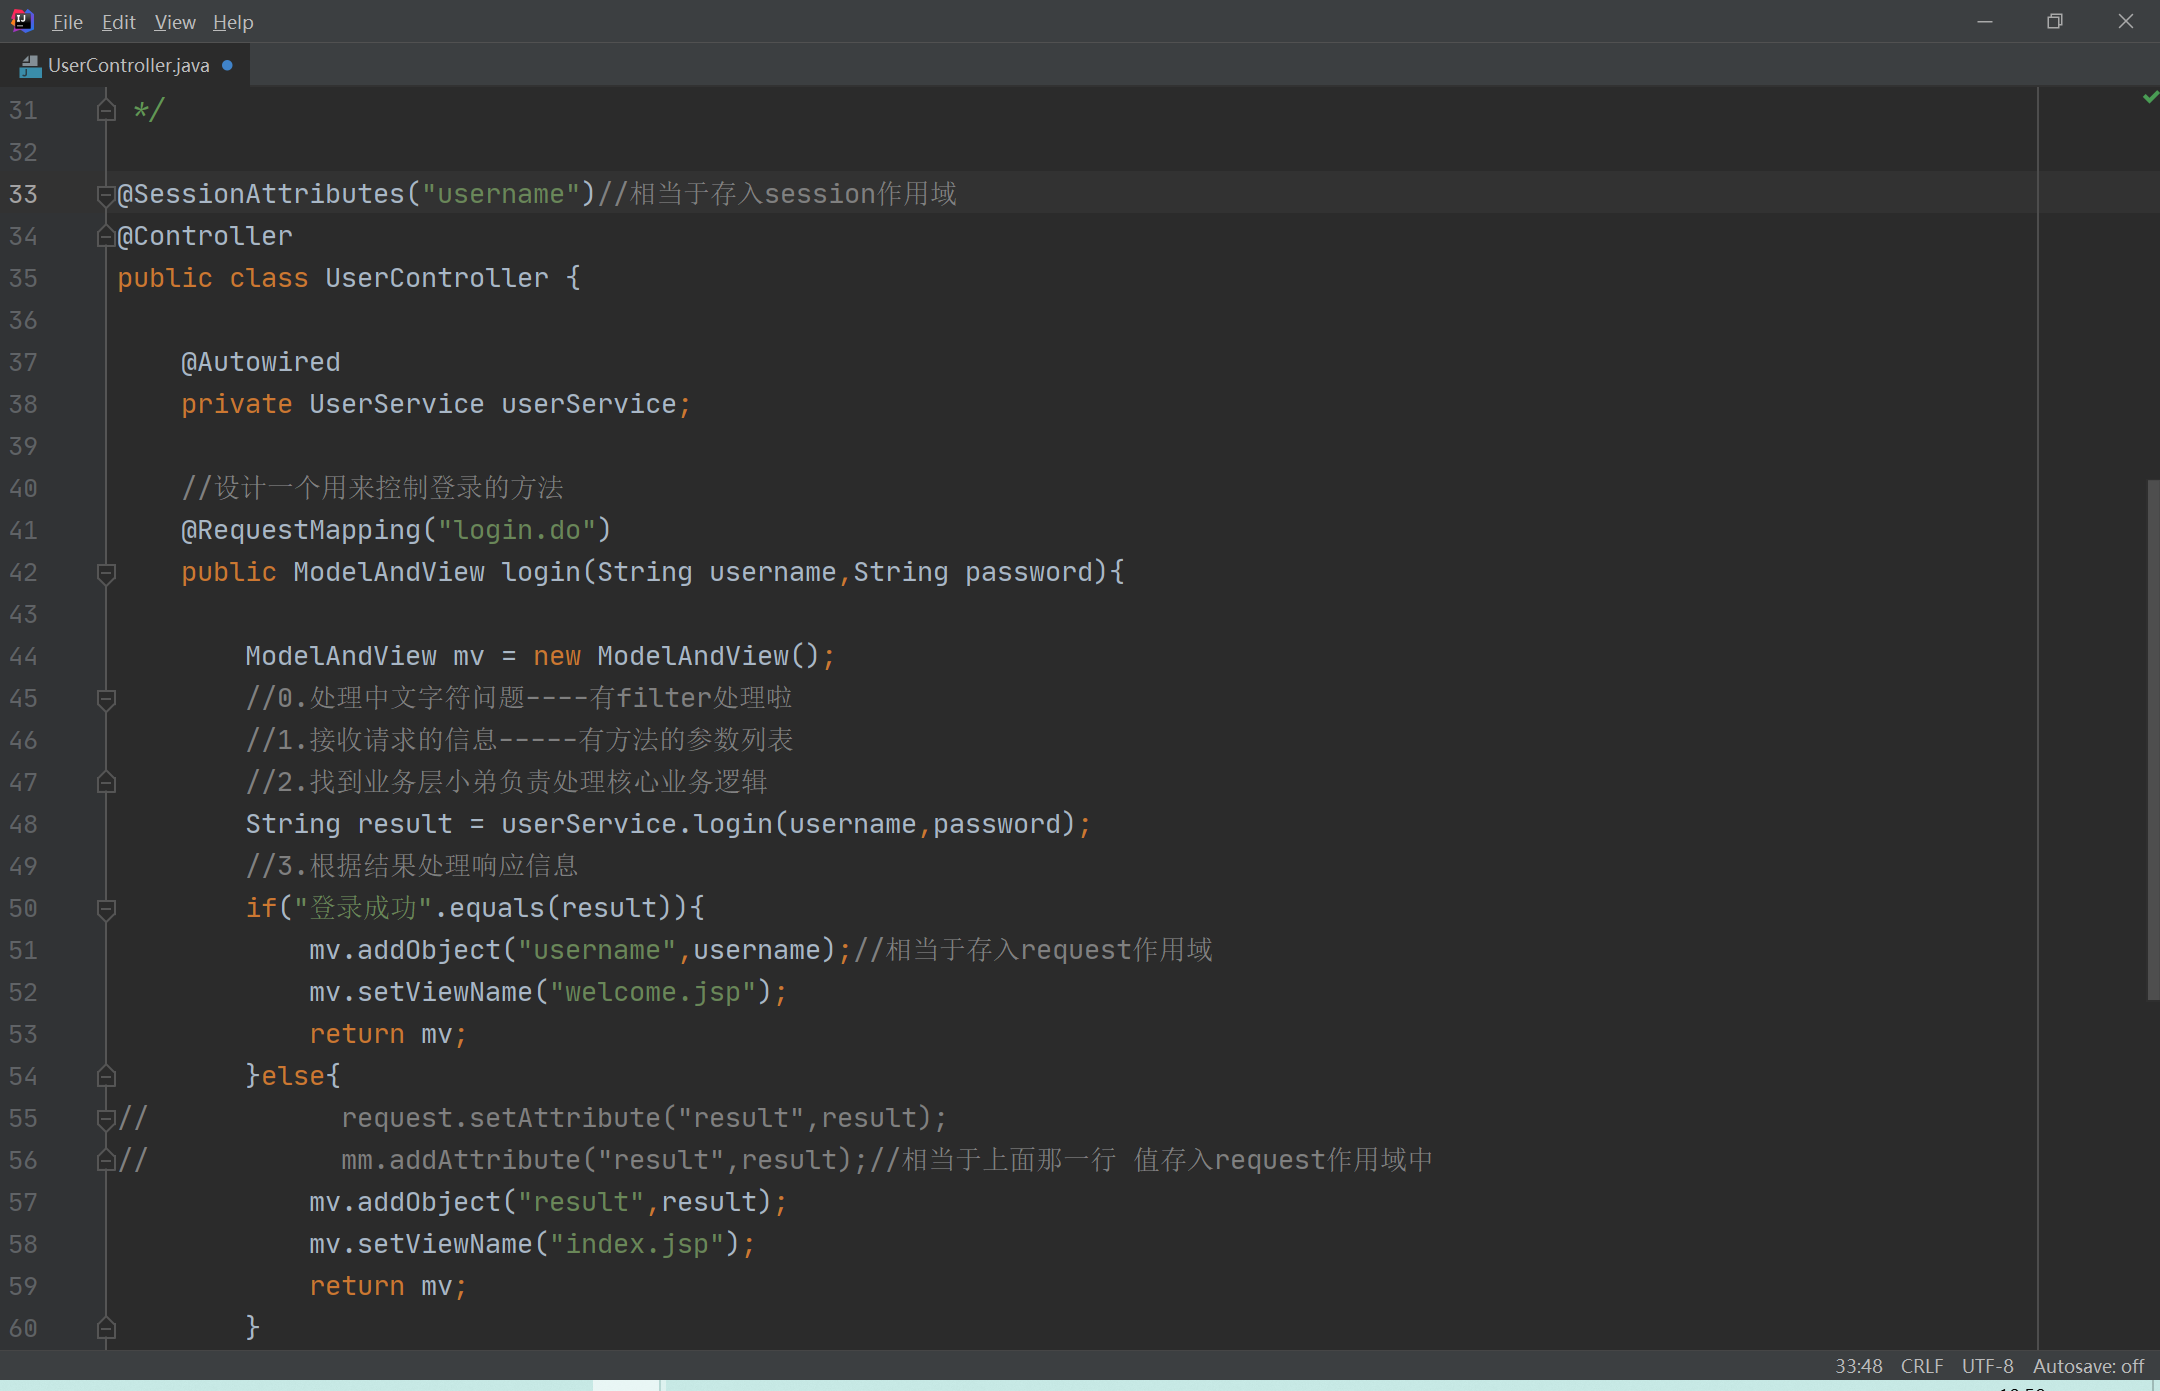Click the 'return mv;' on line 59
Viewport: 2160px width, 1391px height.
(388, 1286)
